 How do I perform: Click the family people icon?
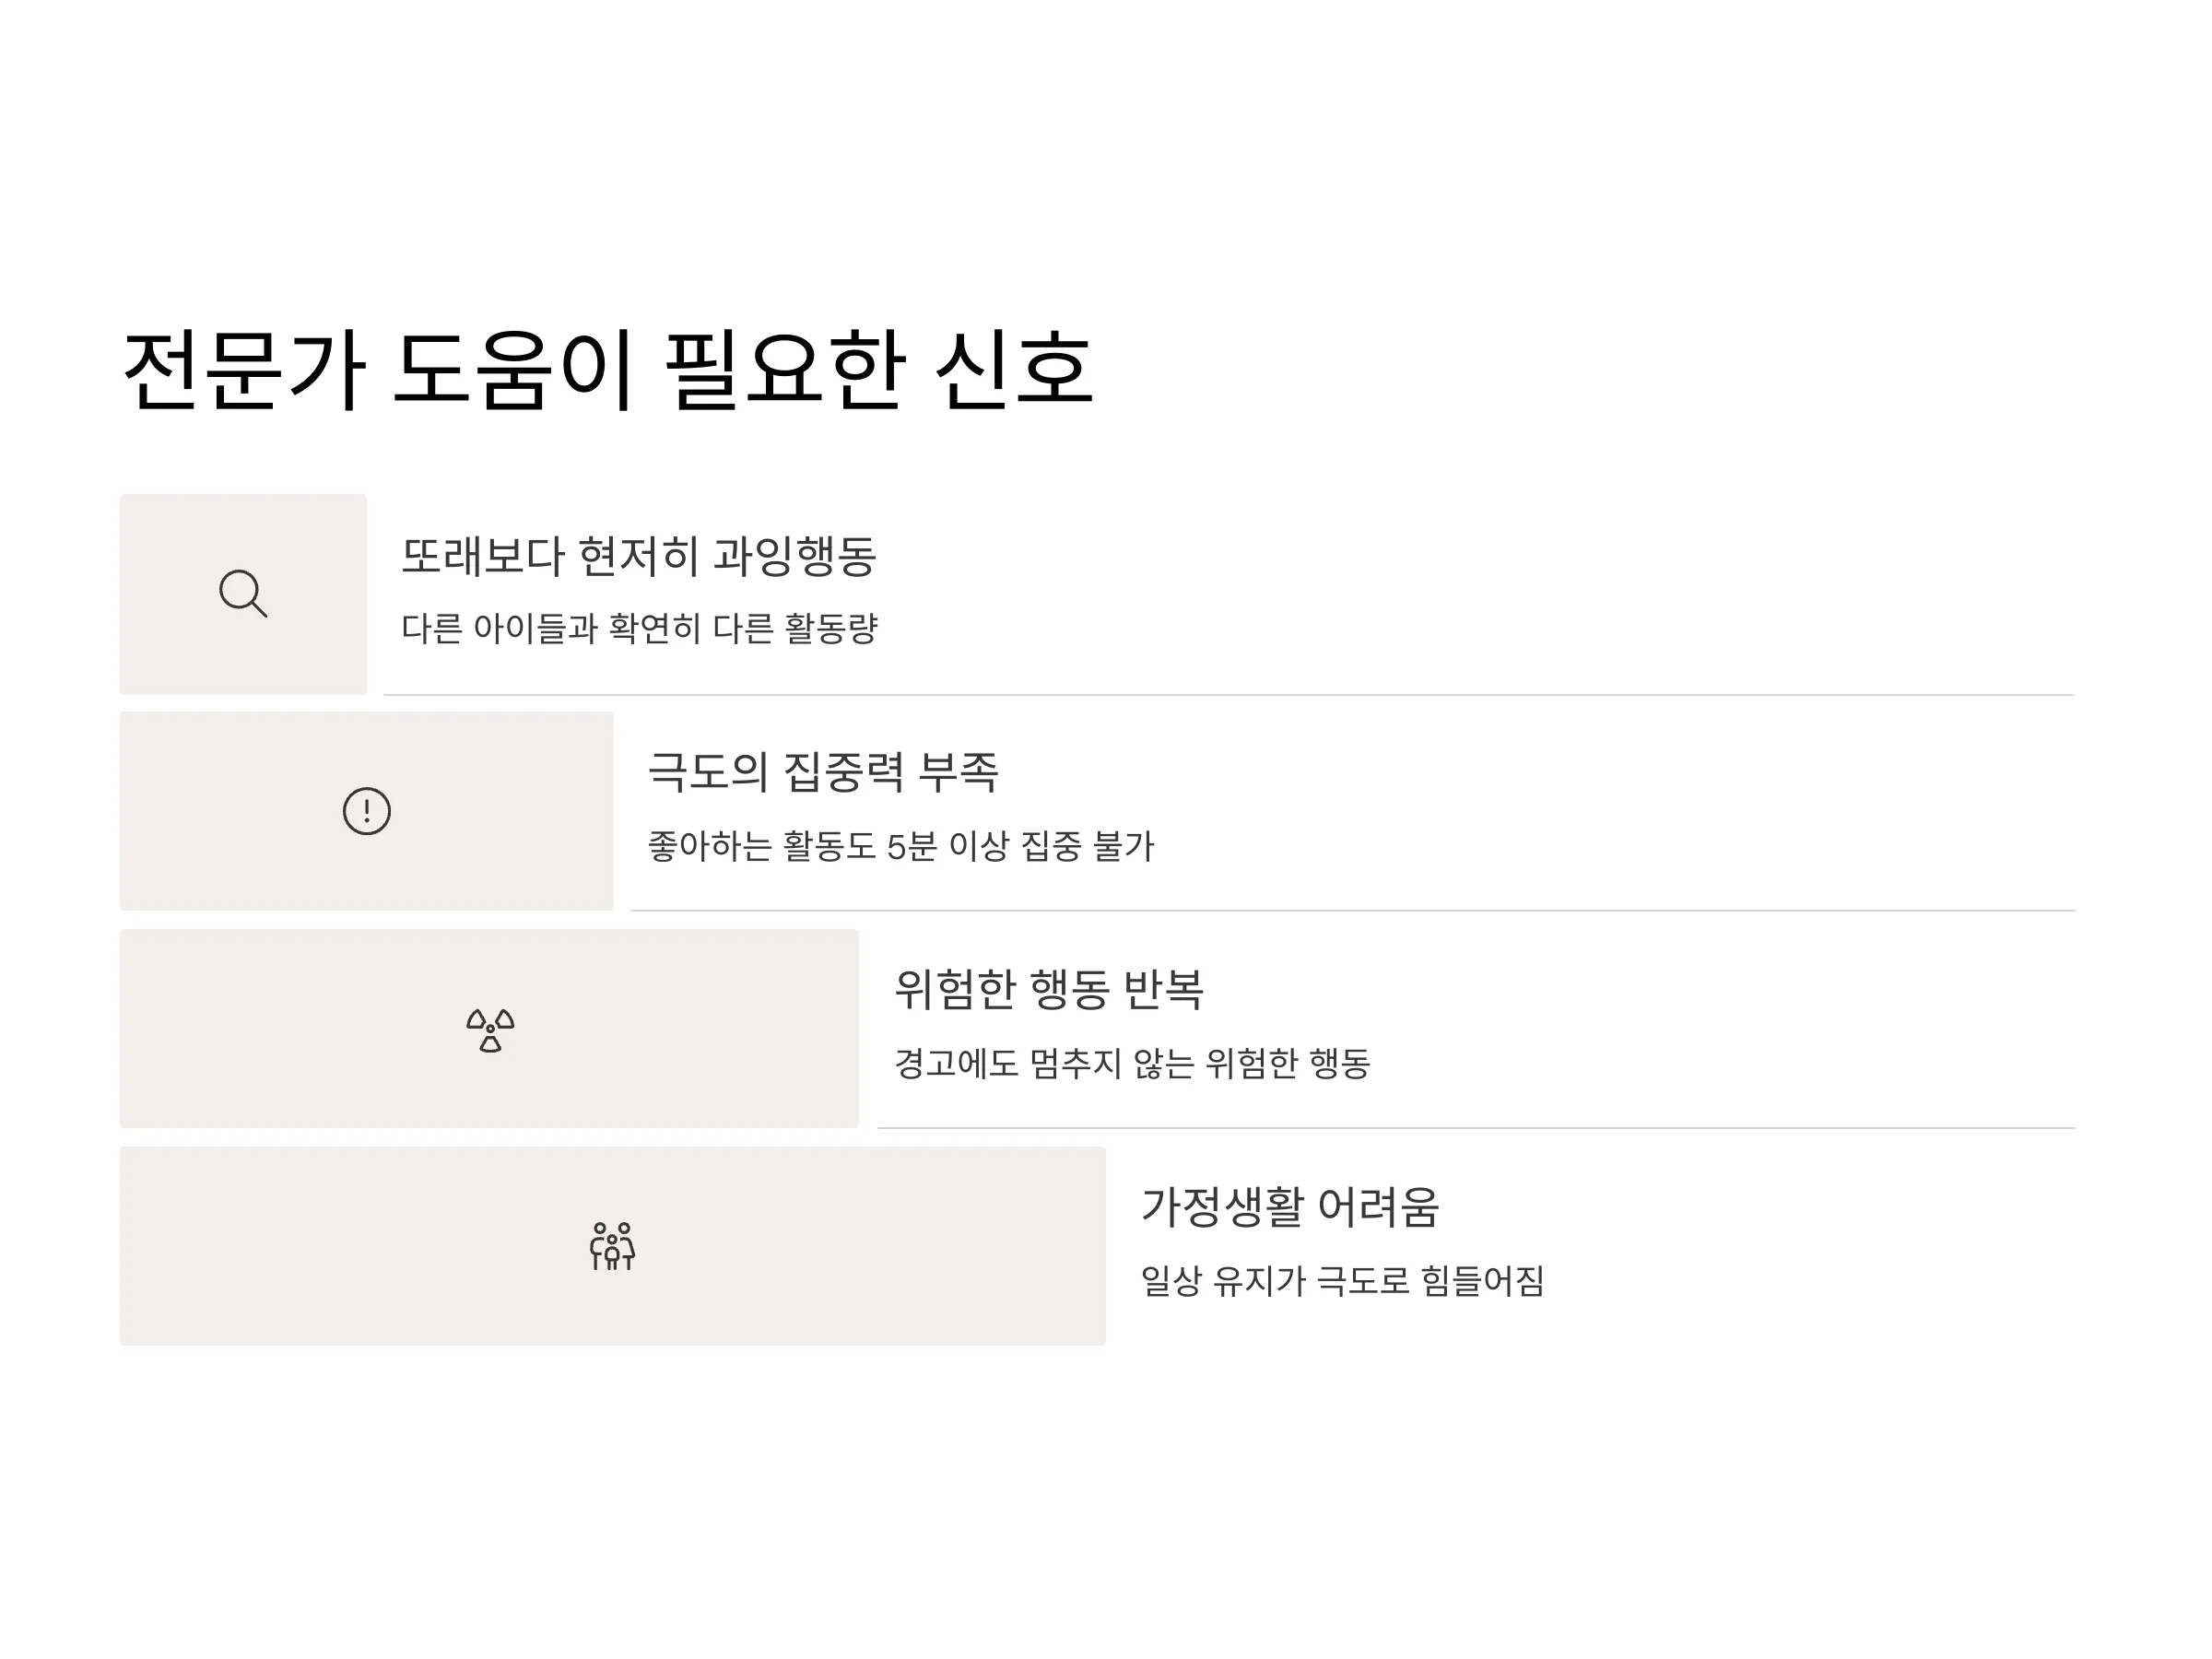click(613, 1246)
